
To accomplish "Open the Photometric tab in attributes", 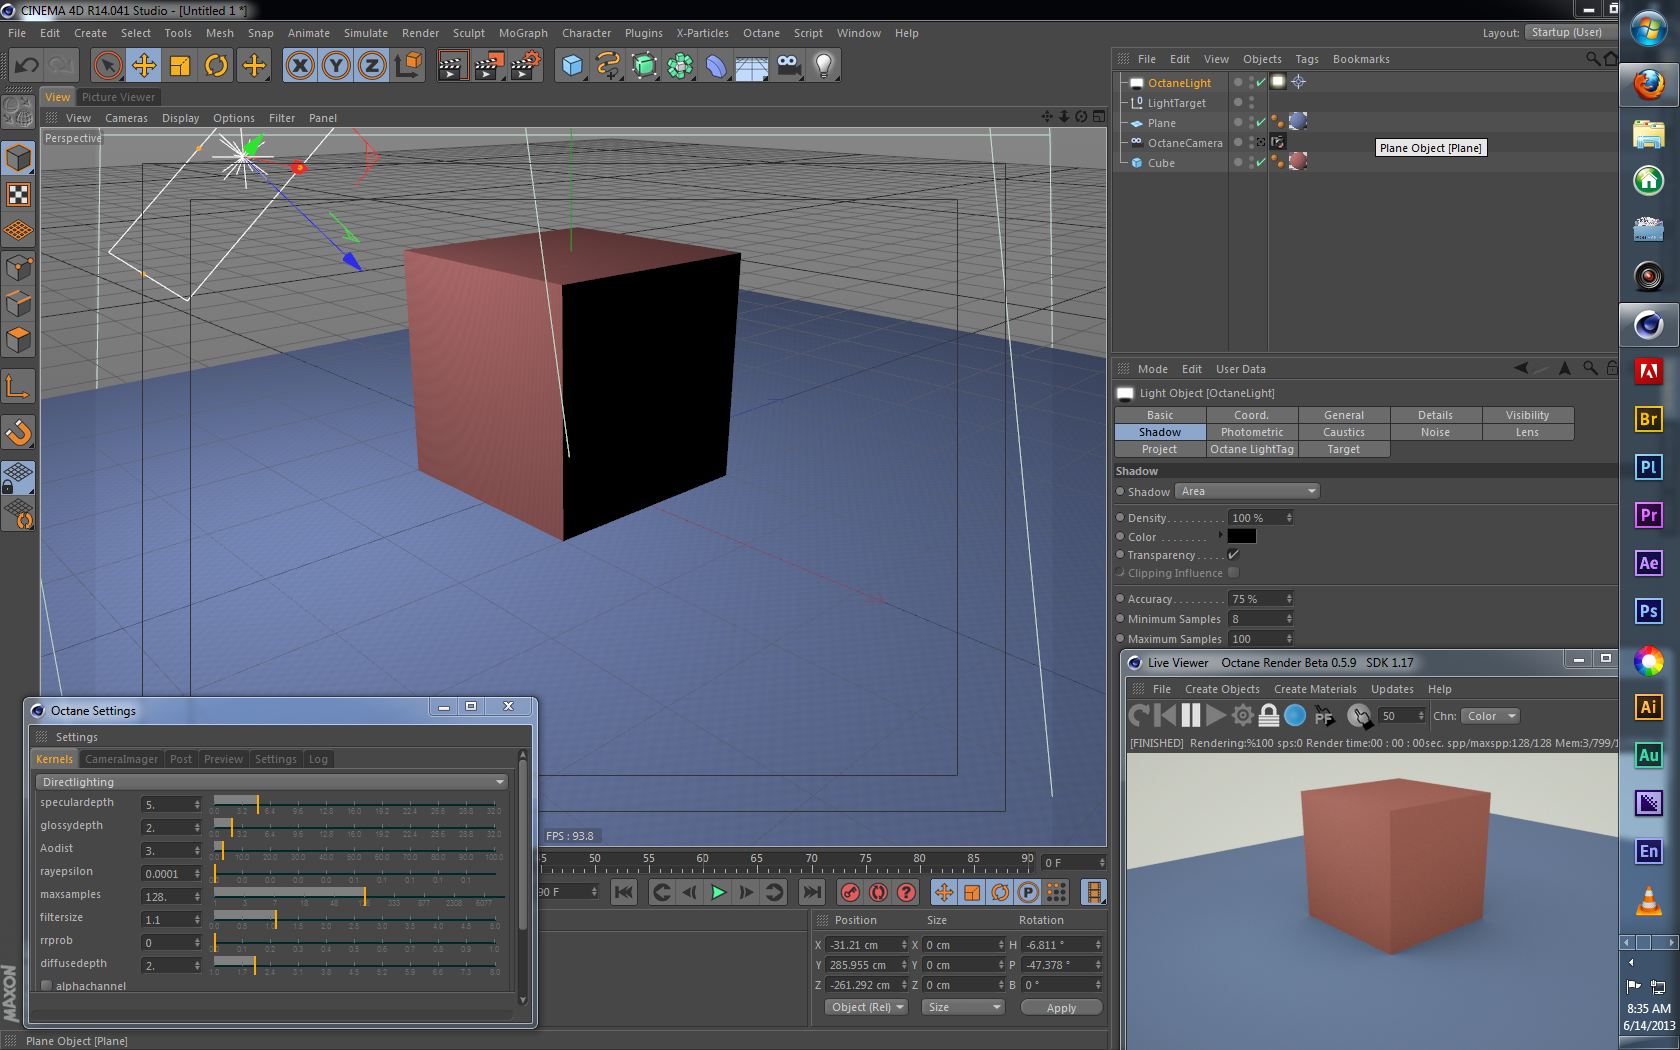I will 1252,432.
